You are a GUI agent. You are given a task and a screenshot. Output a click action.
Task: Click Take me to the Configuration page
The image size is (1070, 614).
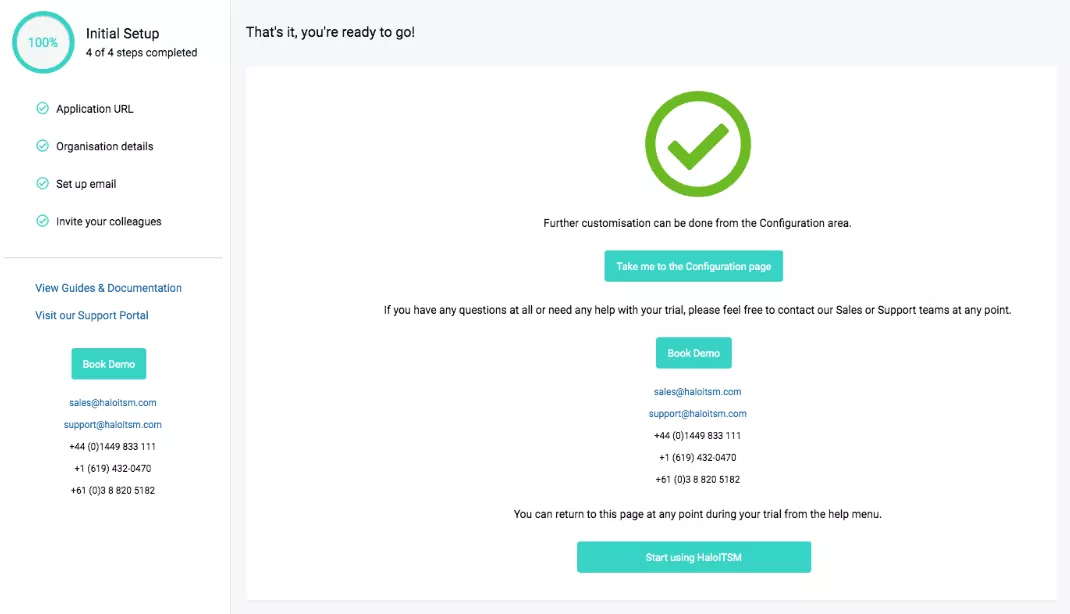pos(694,267)
